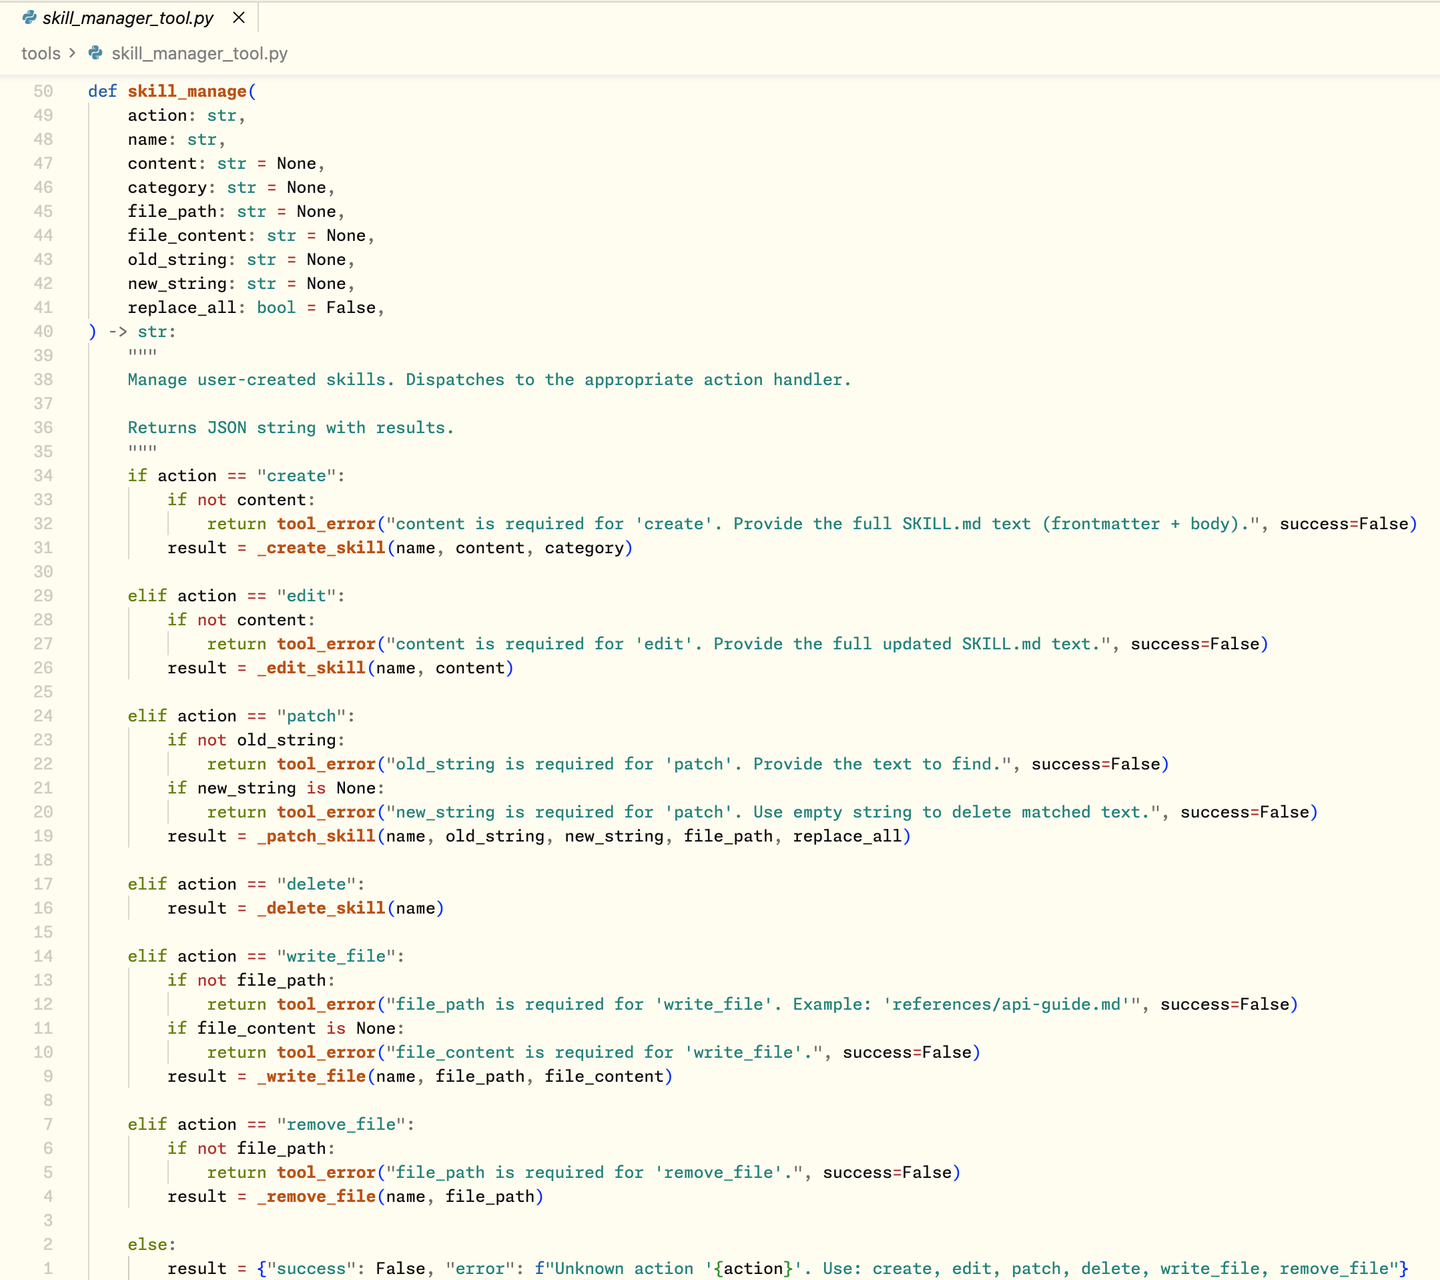Click the 'elif action == "write_file":' line
Screen dimensions: 1440x1280
pos(266,956)
